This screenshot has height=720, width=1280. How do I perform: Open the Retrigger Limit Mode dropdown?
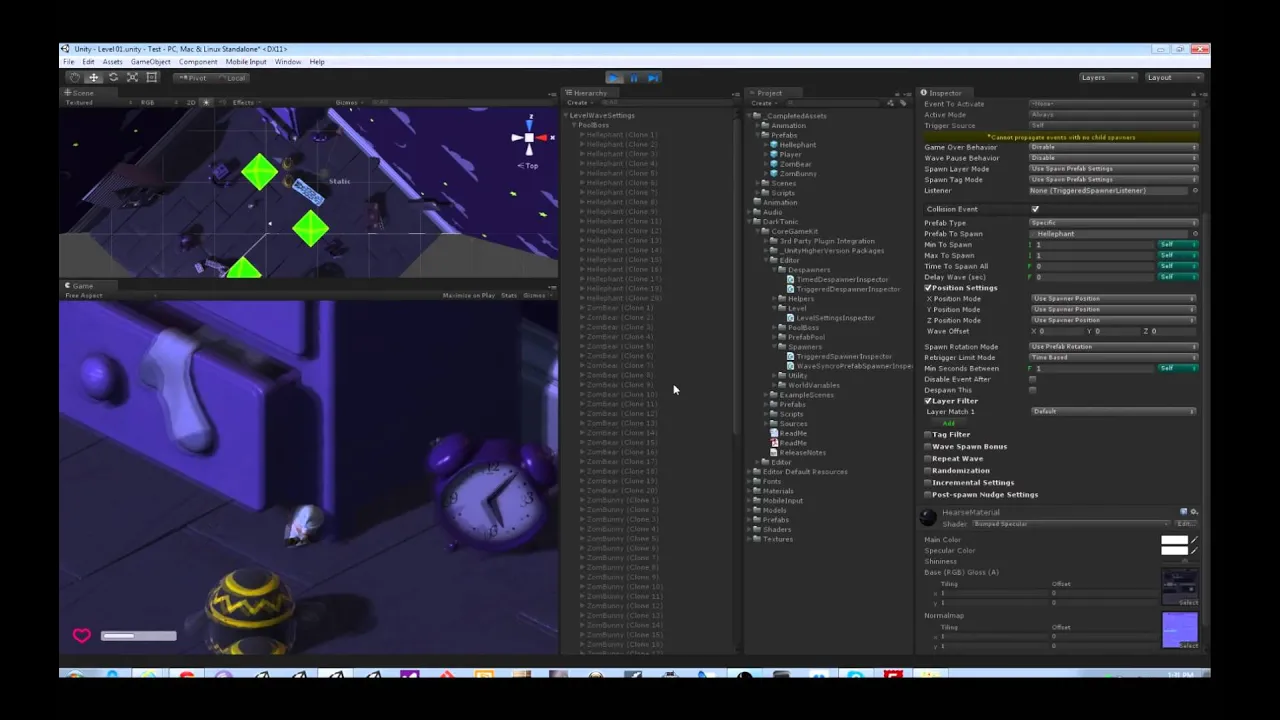click(1113, 358)
